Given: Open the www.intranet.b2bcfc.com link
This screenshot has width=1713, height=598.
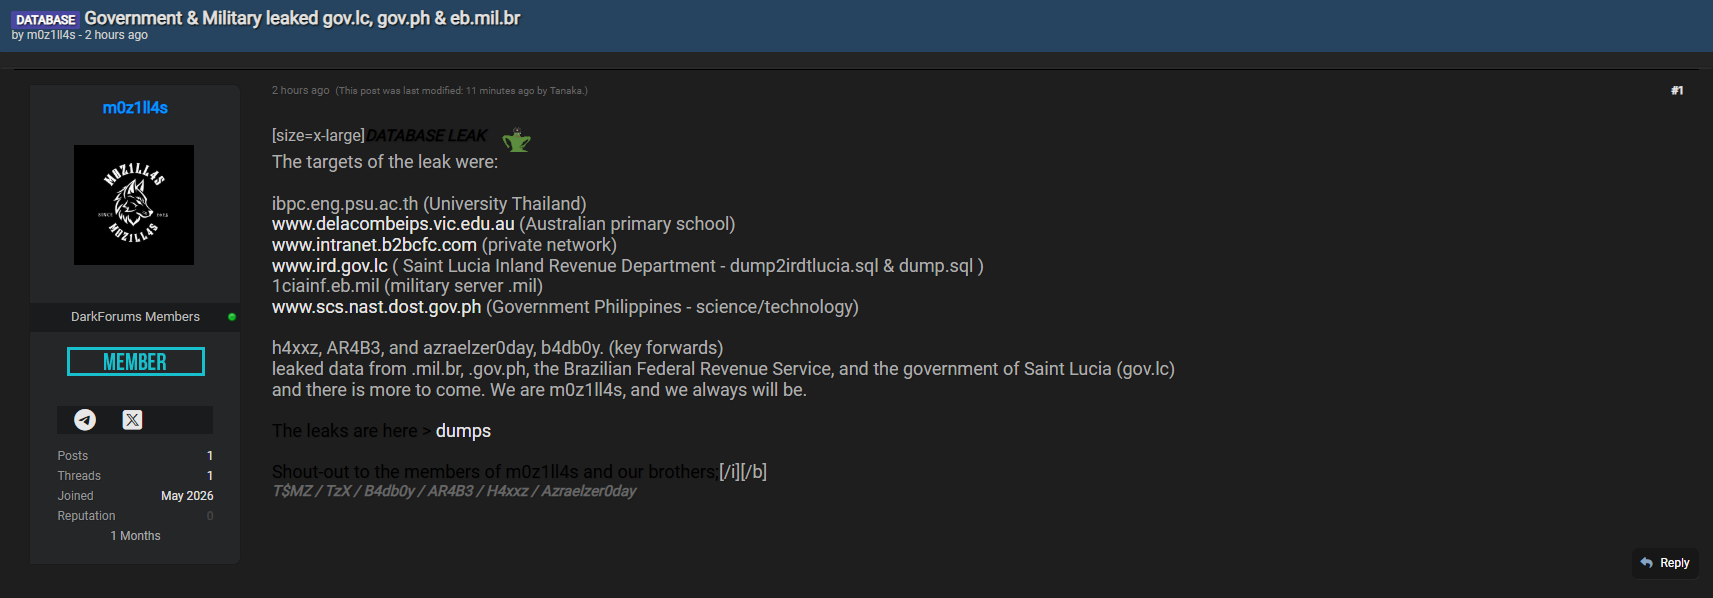Looking at the screenshot, I should pos(374,245).
